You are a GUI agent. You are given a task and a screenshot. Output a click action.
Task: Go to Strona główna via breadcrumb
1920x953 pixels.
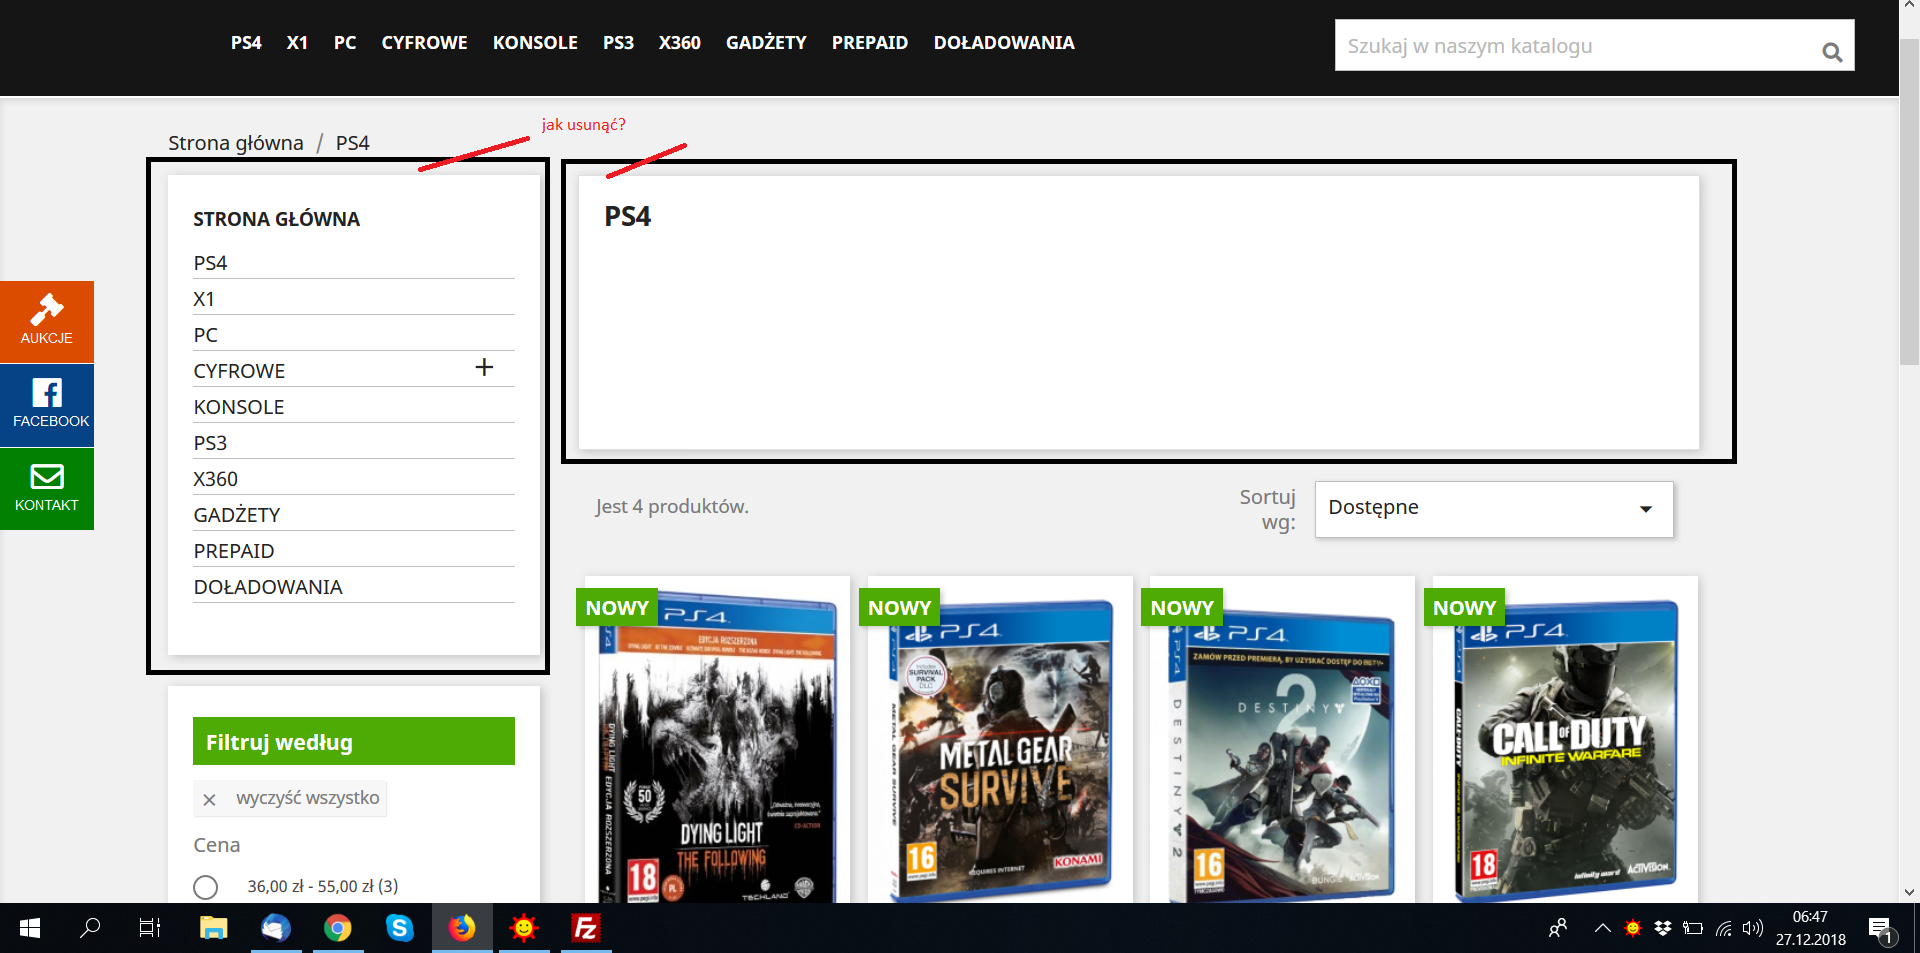[236, 143]
